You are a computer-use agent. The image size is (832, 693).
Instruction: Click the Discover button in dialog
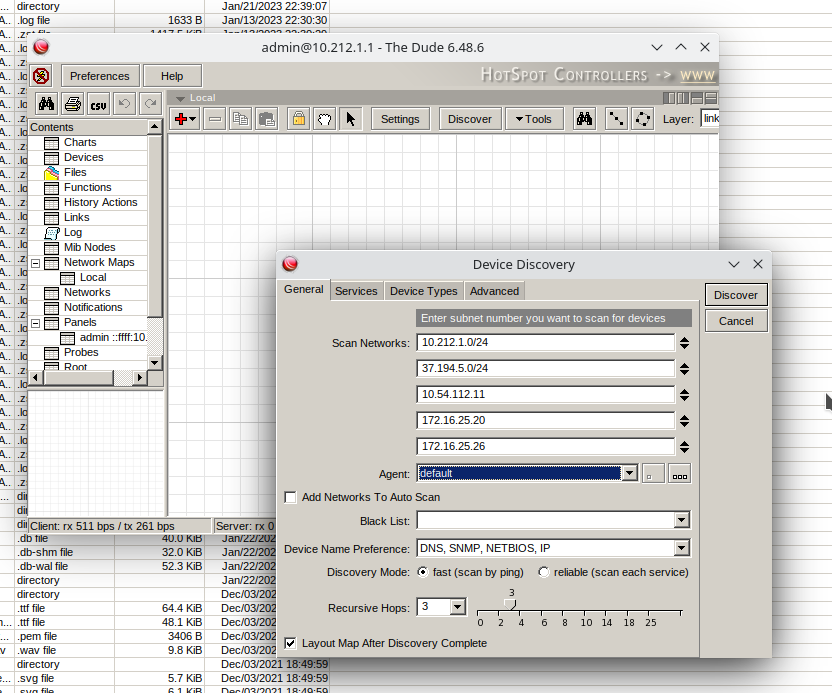tap(735, 295)
